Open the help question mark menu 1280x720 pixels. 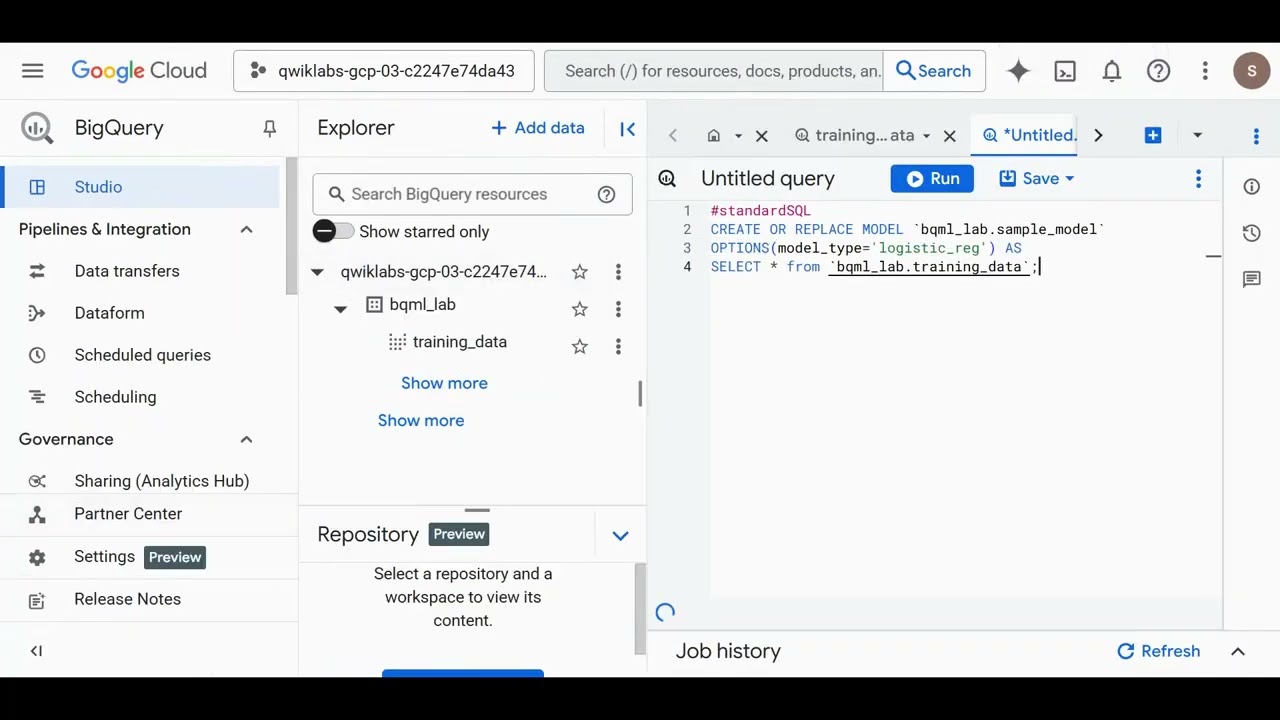1158,71
